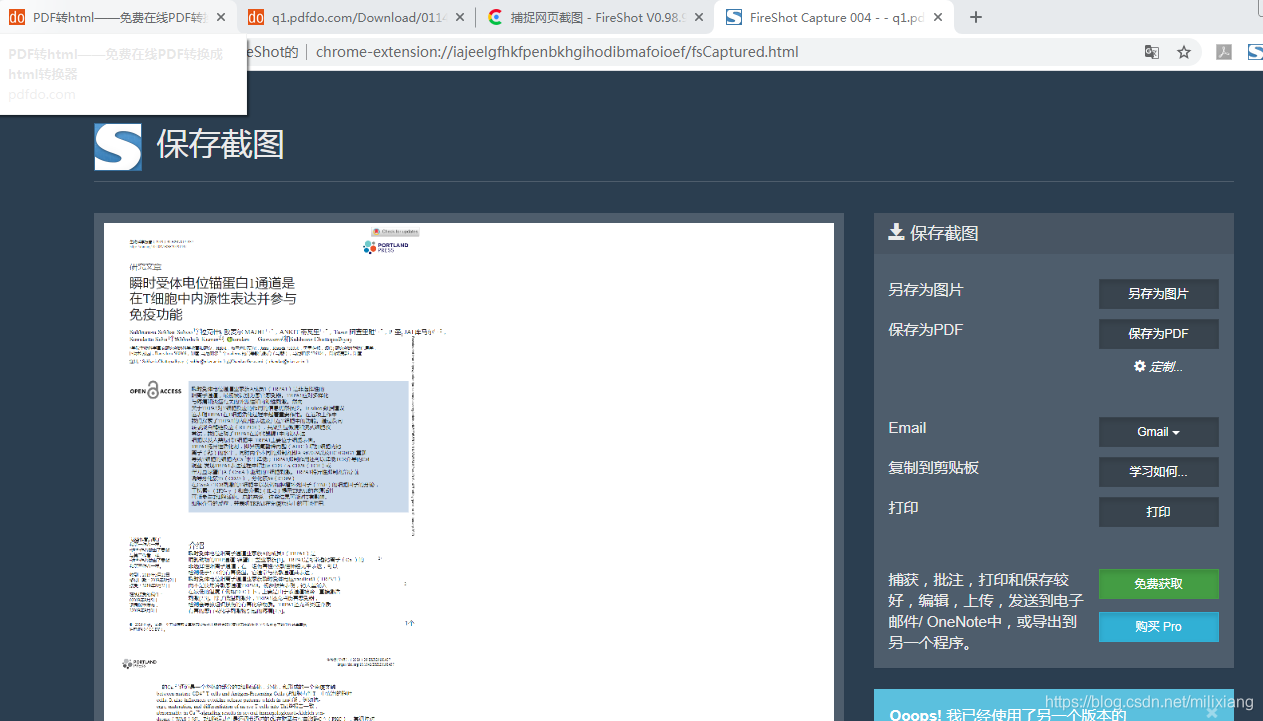Click the address bar URL
1263x721 pixels.
click(x=557, y=52)
